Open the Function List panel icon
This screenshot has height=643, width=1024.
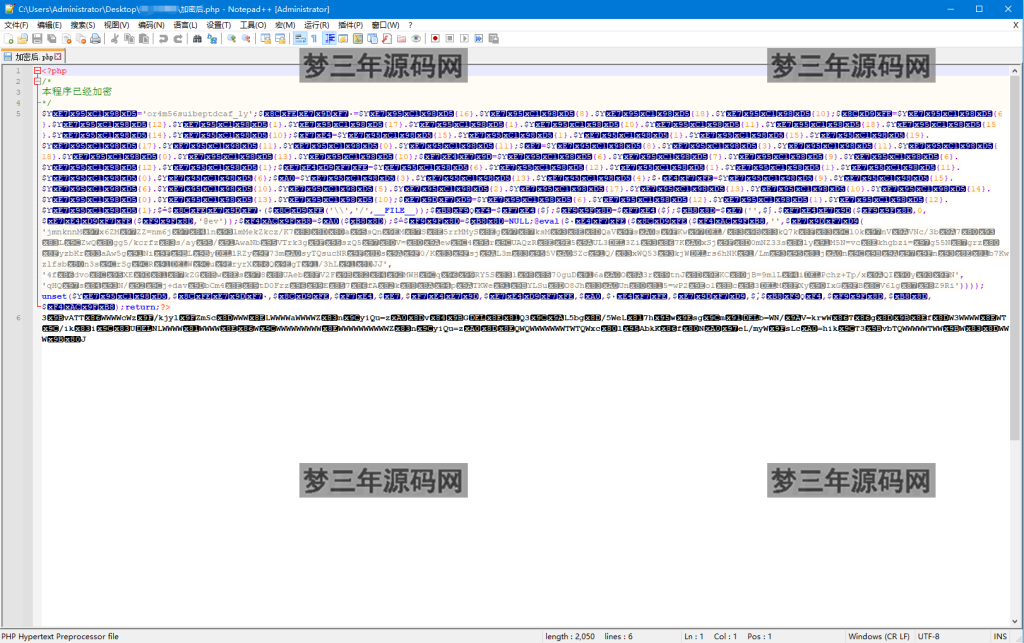coord(387,39)
